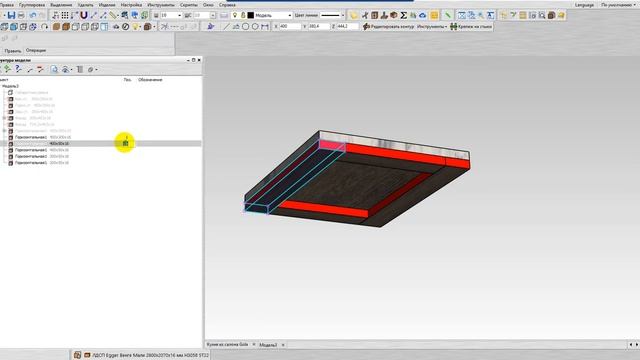640x360 pixels.
Task: Select the straight line drawing tool
Action: point(226,27)
